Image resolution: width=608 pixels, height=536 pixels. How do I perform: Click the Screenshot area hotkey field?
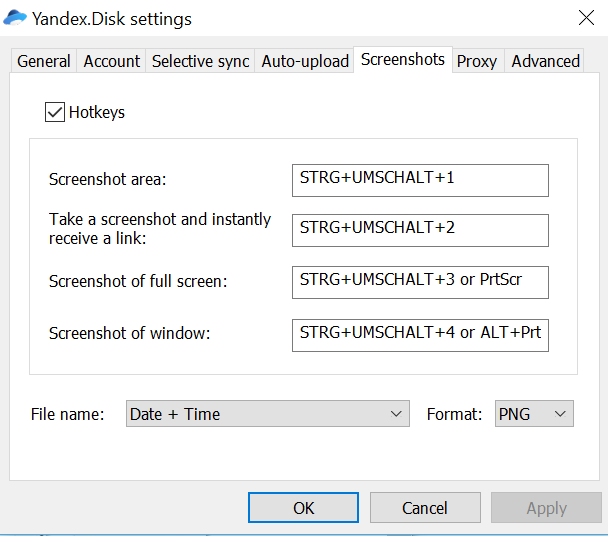(420, 180)
